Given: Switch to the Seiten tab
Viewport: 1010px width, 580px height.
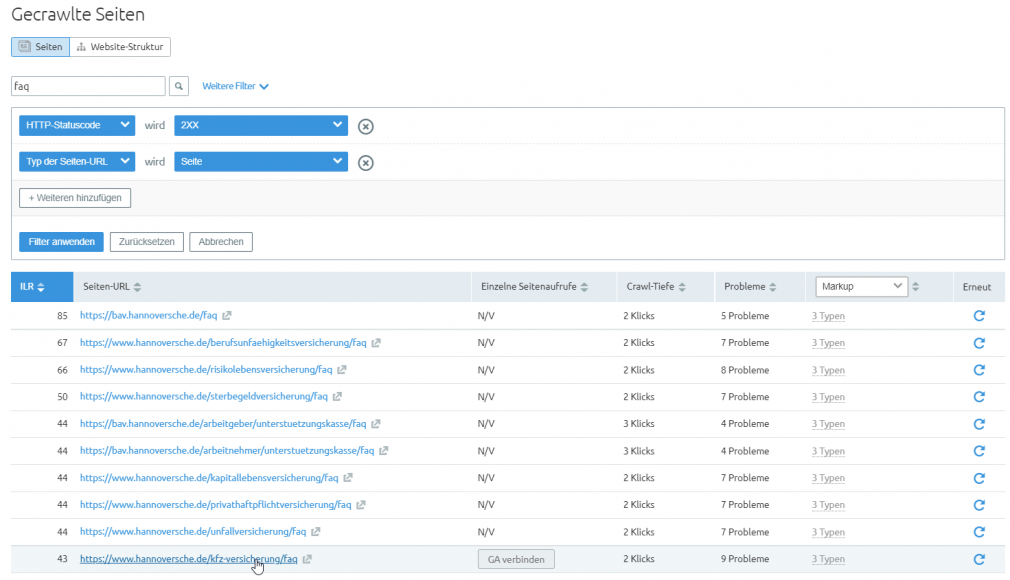Looking at the screenshot, I should click(41, 46).
